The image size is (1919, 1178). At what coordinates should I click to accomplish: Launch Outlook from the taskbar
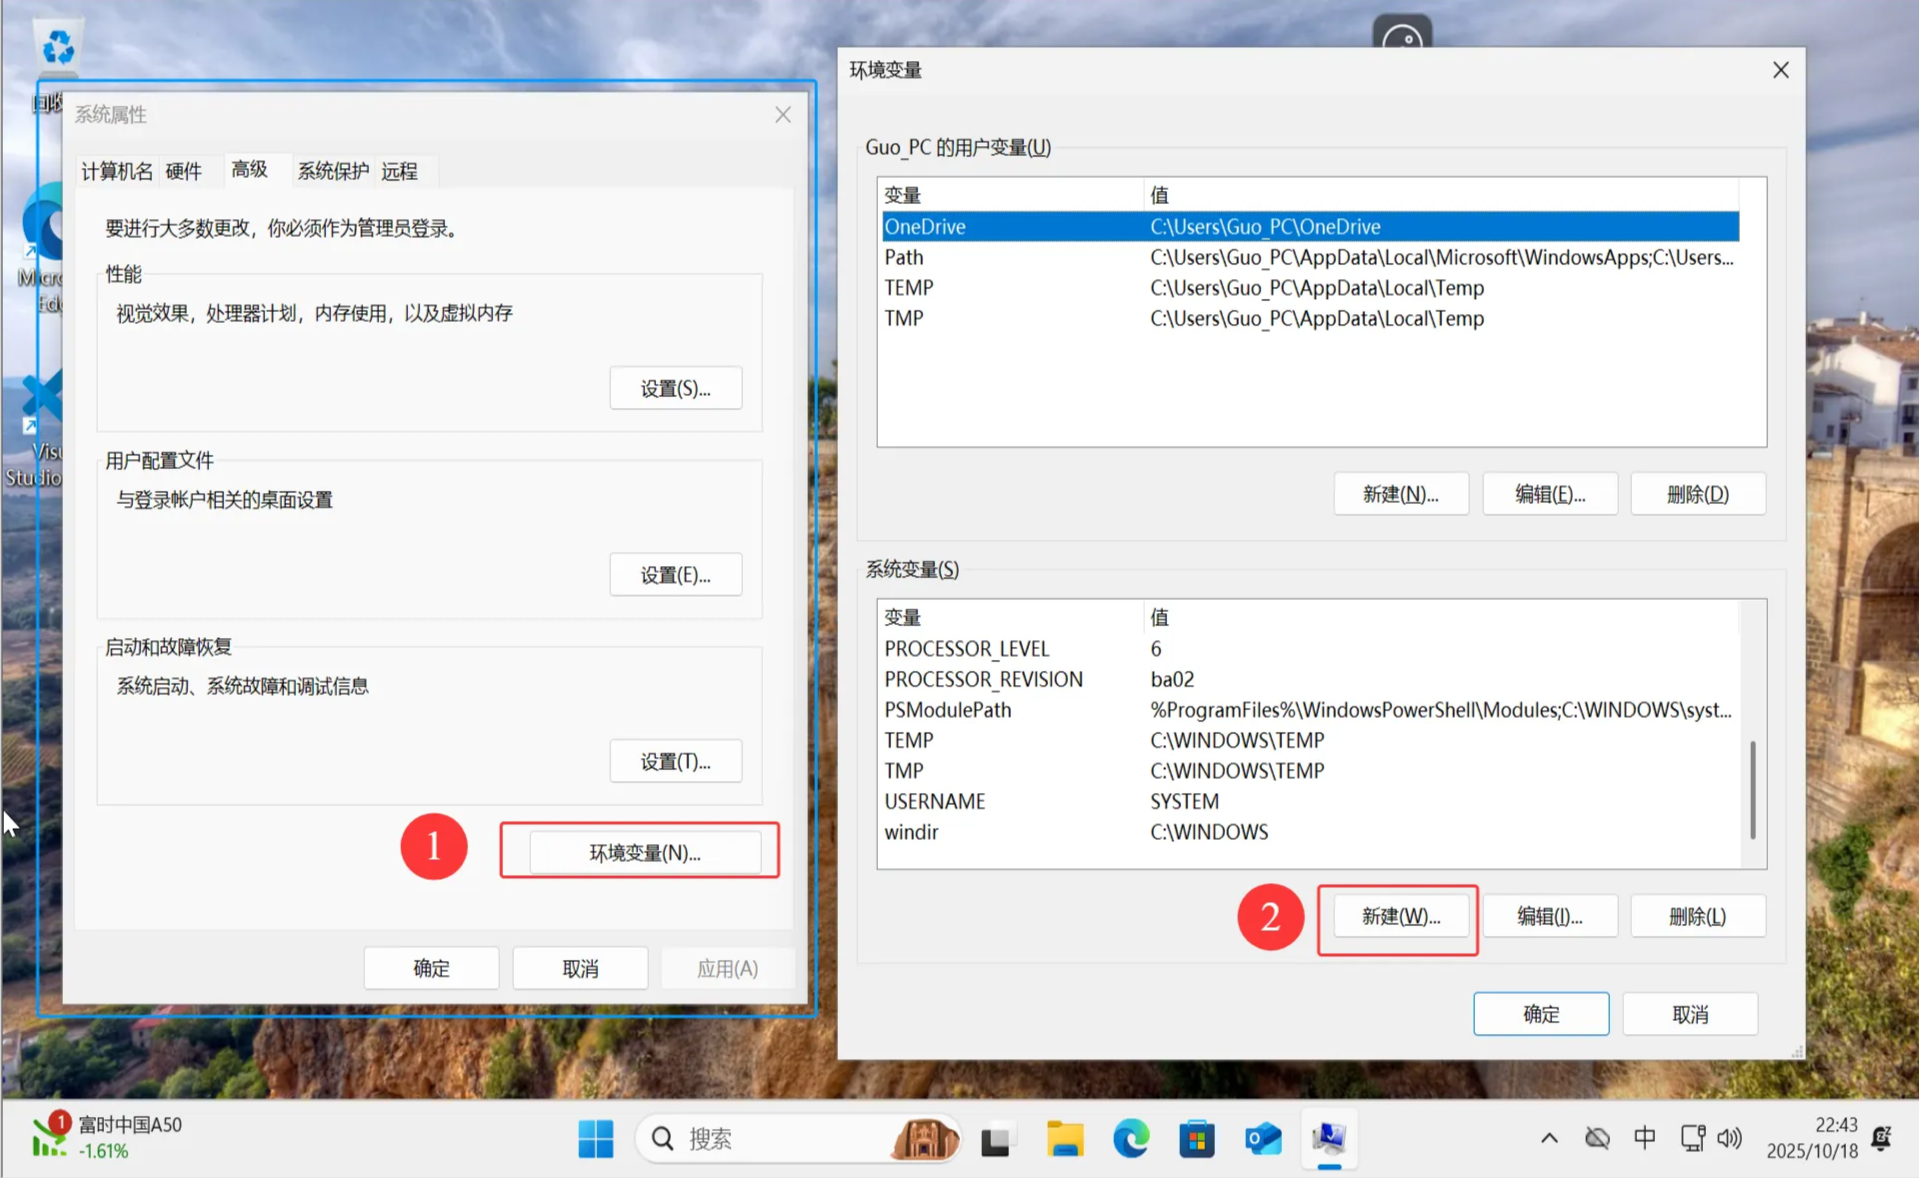point(1262,1138)
